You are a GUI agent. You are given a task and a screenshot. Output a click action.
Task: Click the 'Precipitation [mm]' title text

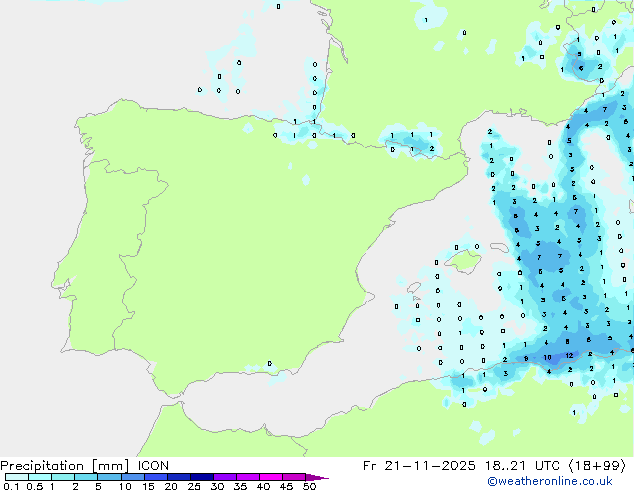click(x=64, y=466)
